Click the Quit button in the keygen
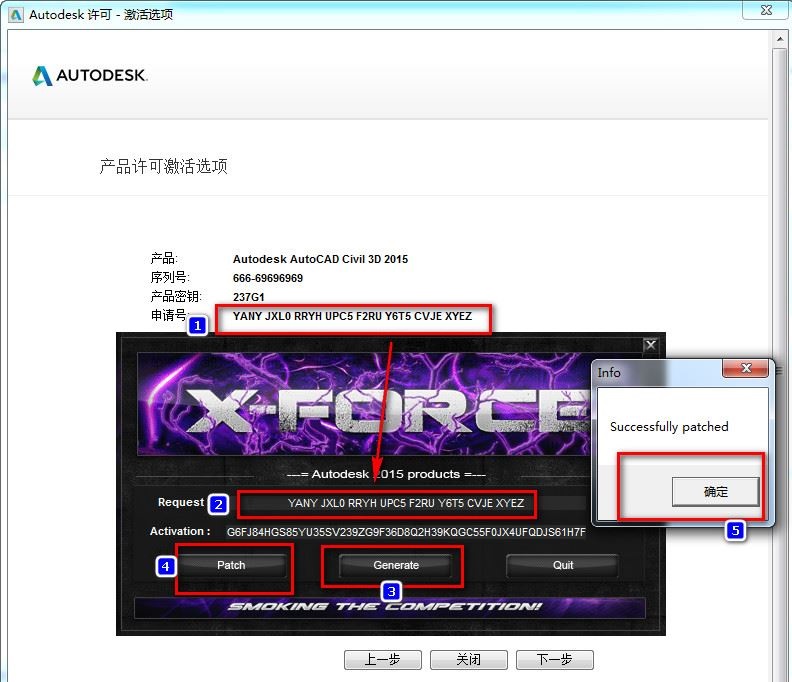Image resolution: width=792 pixels, height=682 pixels. tap(563, 565)
